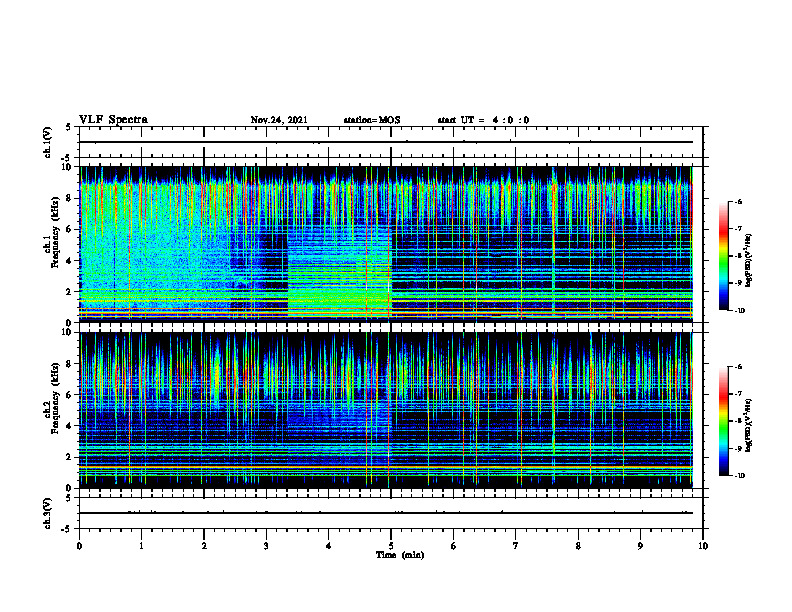
Task: Click the ch.1 spectrogram color bar
Action: [x=723, y=256]
